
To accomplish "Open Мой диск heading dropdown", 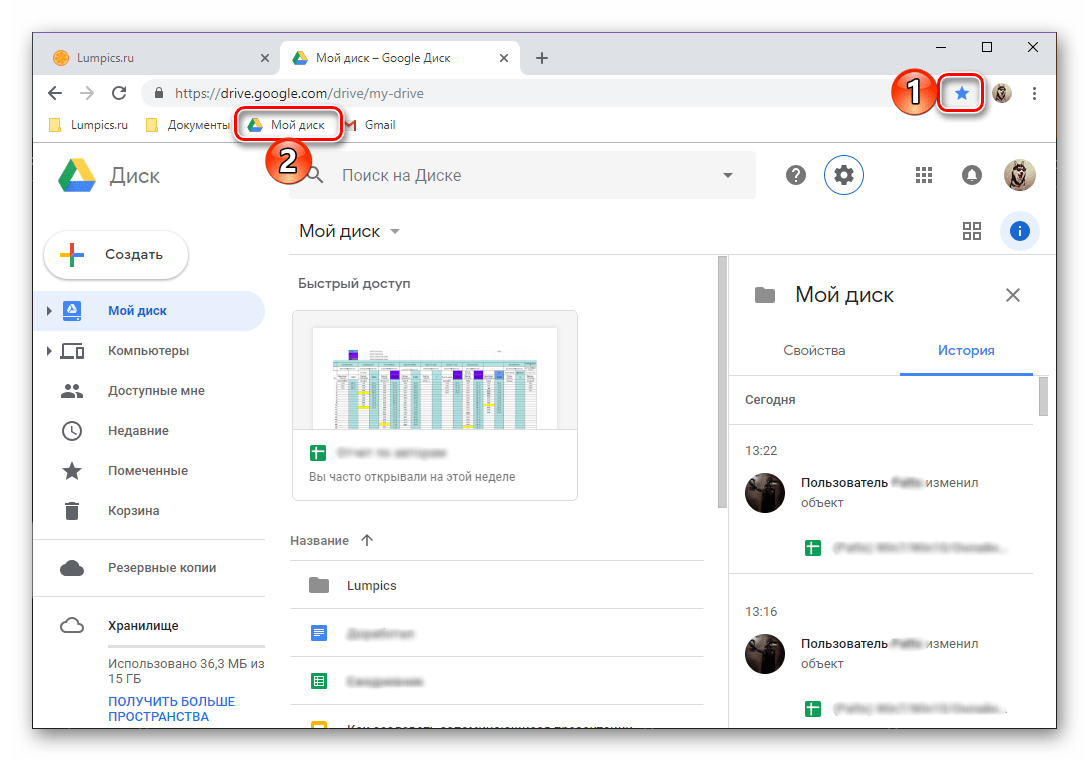I will click(x=349, y=231).
